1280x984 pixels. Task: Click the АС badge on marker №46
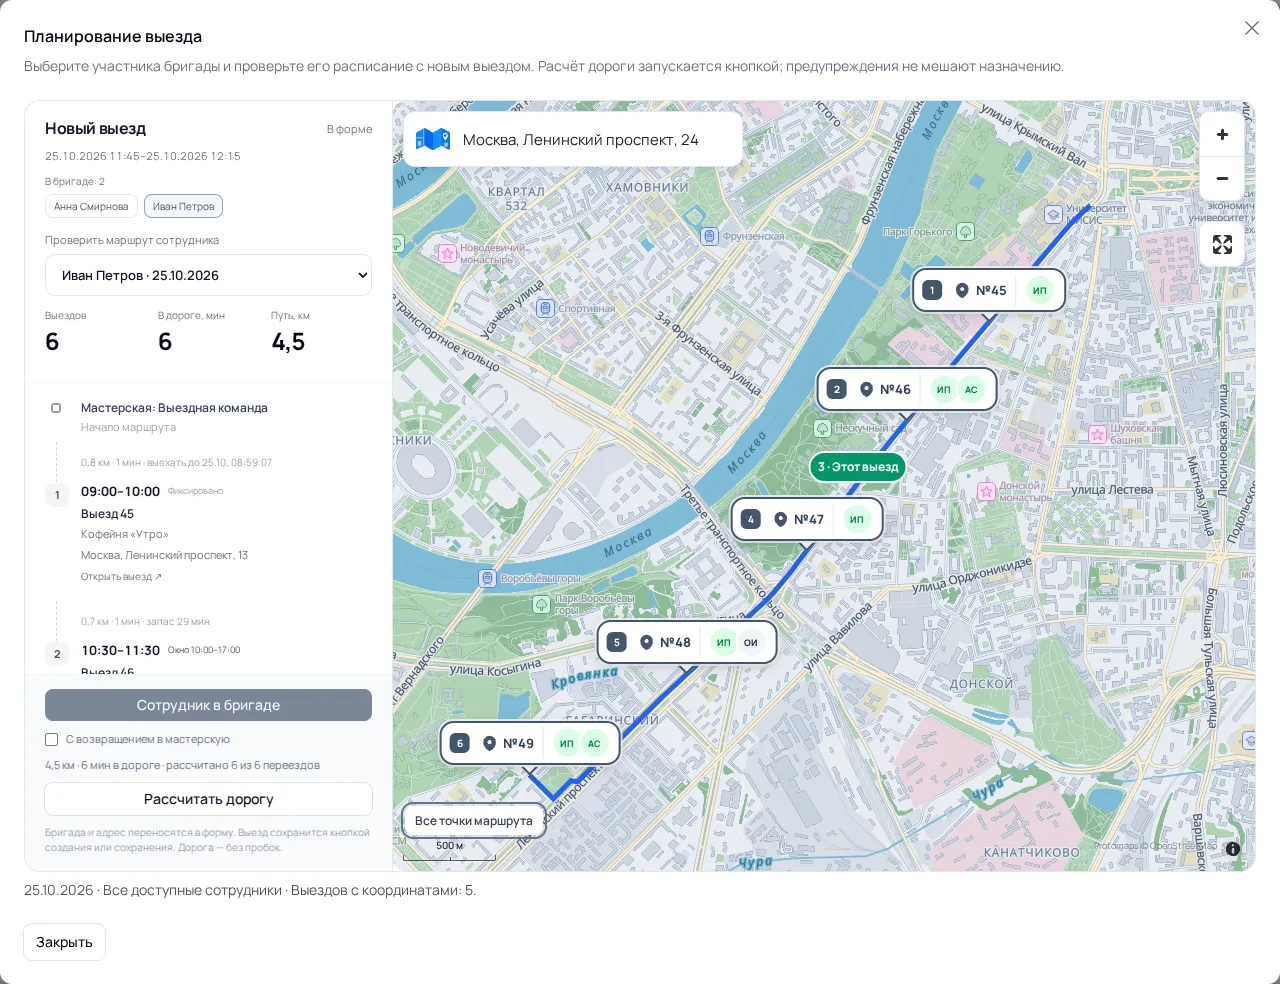point(971,389)
